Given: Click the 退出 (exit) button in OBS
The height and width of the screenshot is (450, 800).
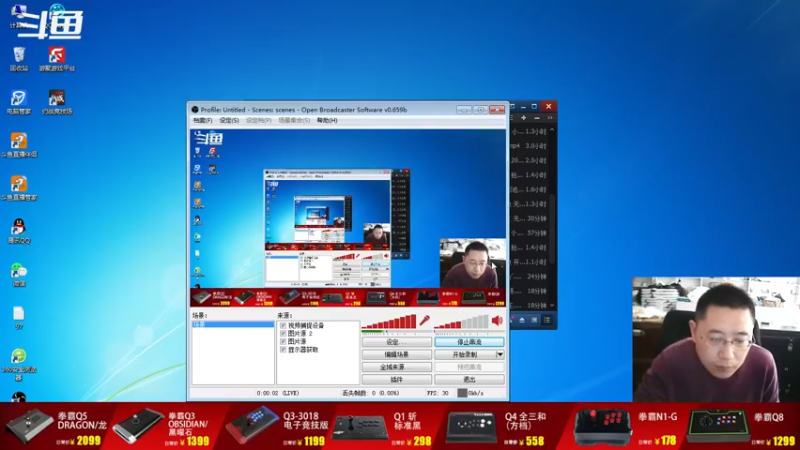Looking at the screenshot, I should tap(469, 379).
